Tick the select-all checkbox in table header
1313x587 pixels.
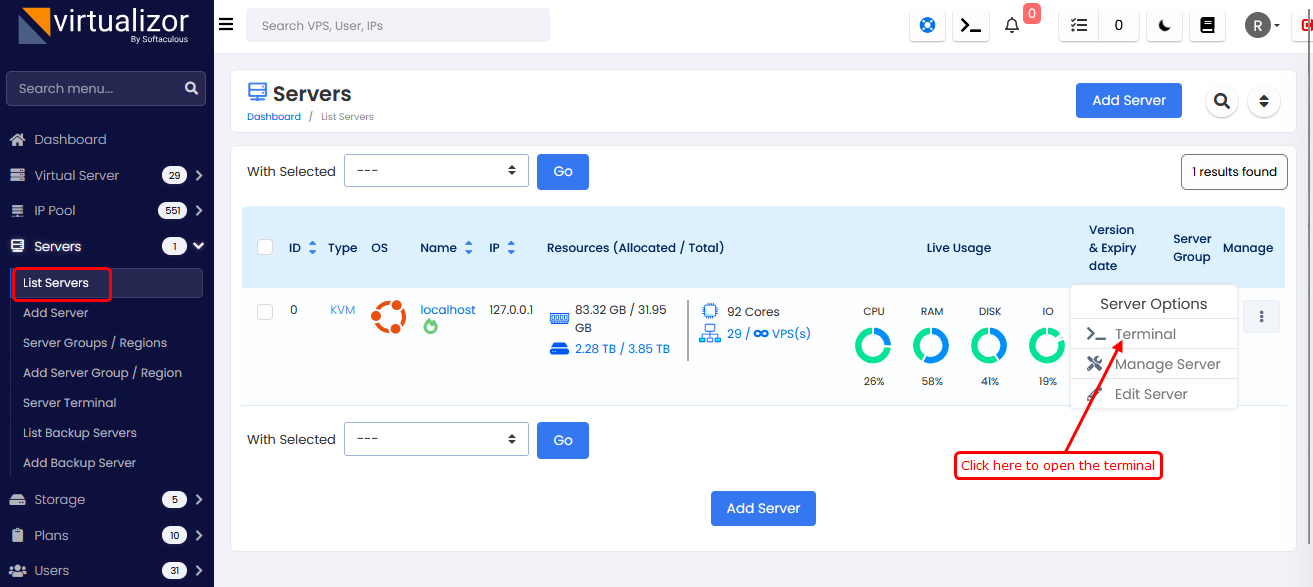tap(265, 248)
